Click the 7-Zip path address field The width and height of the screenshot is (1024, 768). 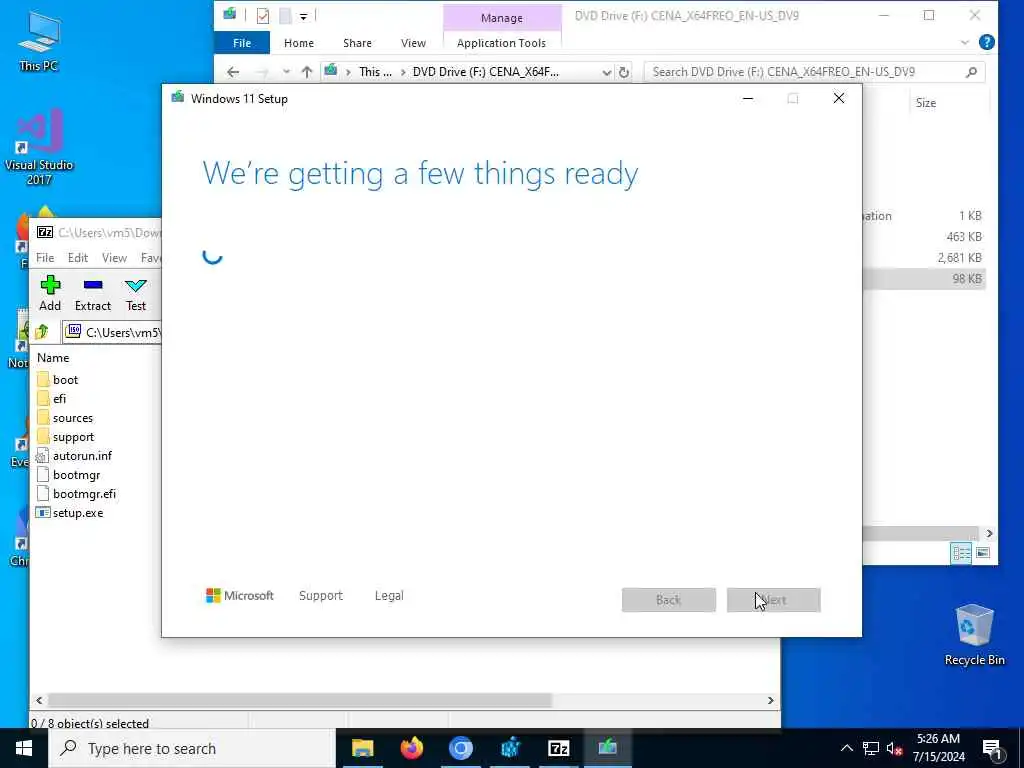pyautogui.click(x=112, y=332)
